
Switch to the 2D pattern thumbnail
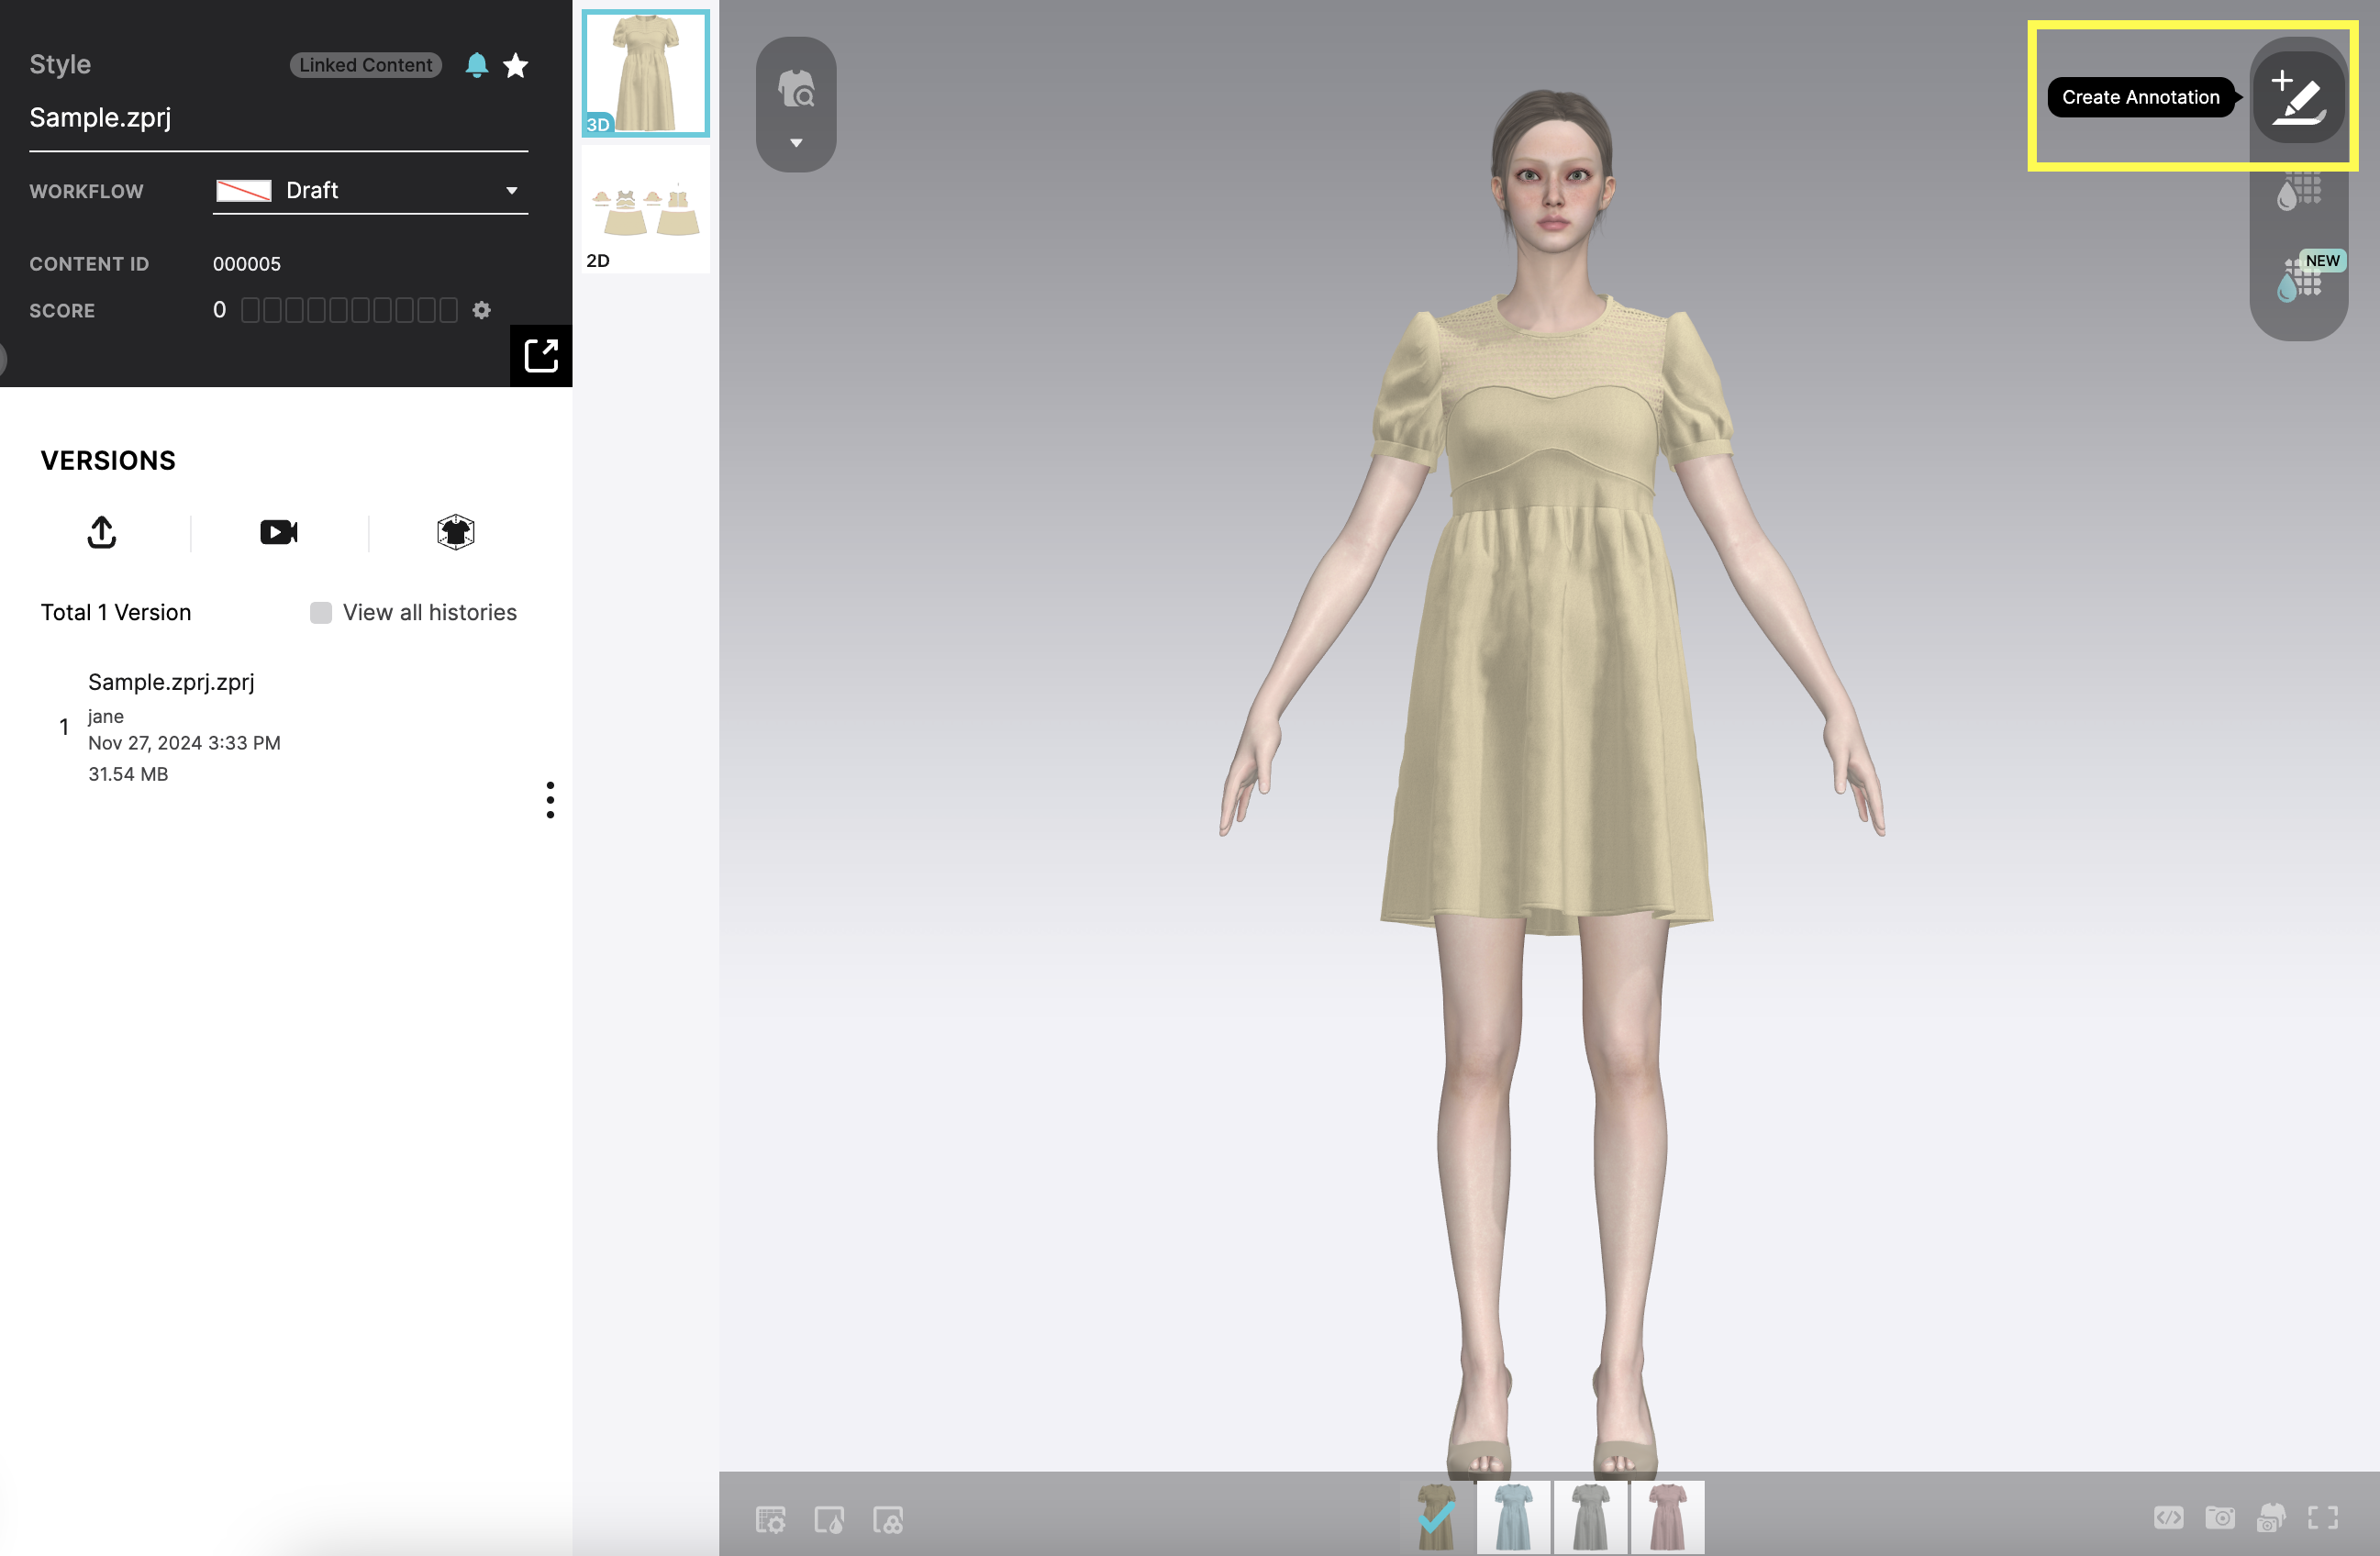645,210
